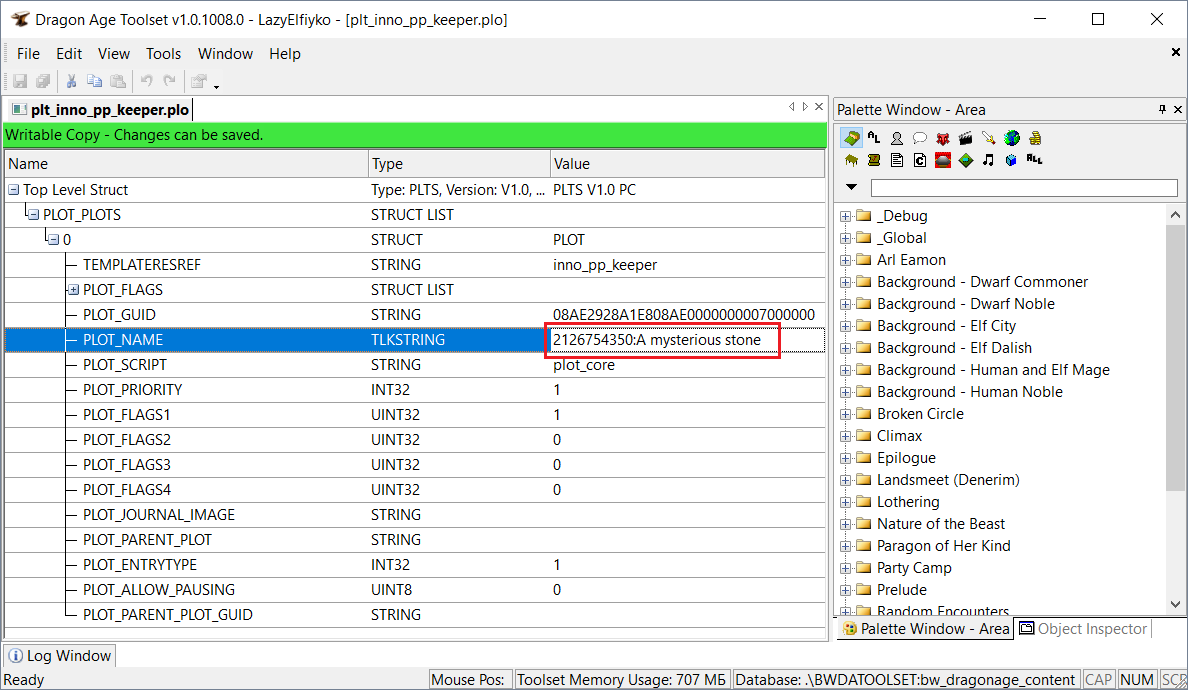Open the toolbar options dropdown arrow
Screen dimensions: 1188x690
pyautogui.click(x=216, y=86)
